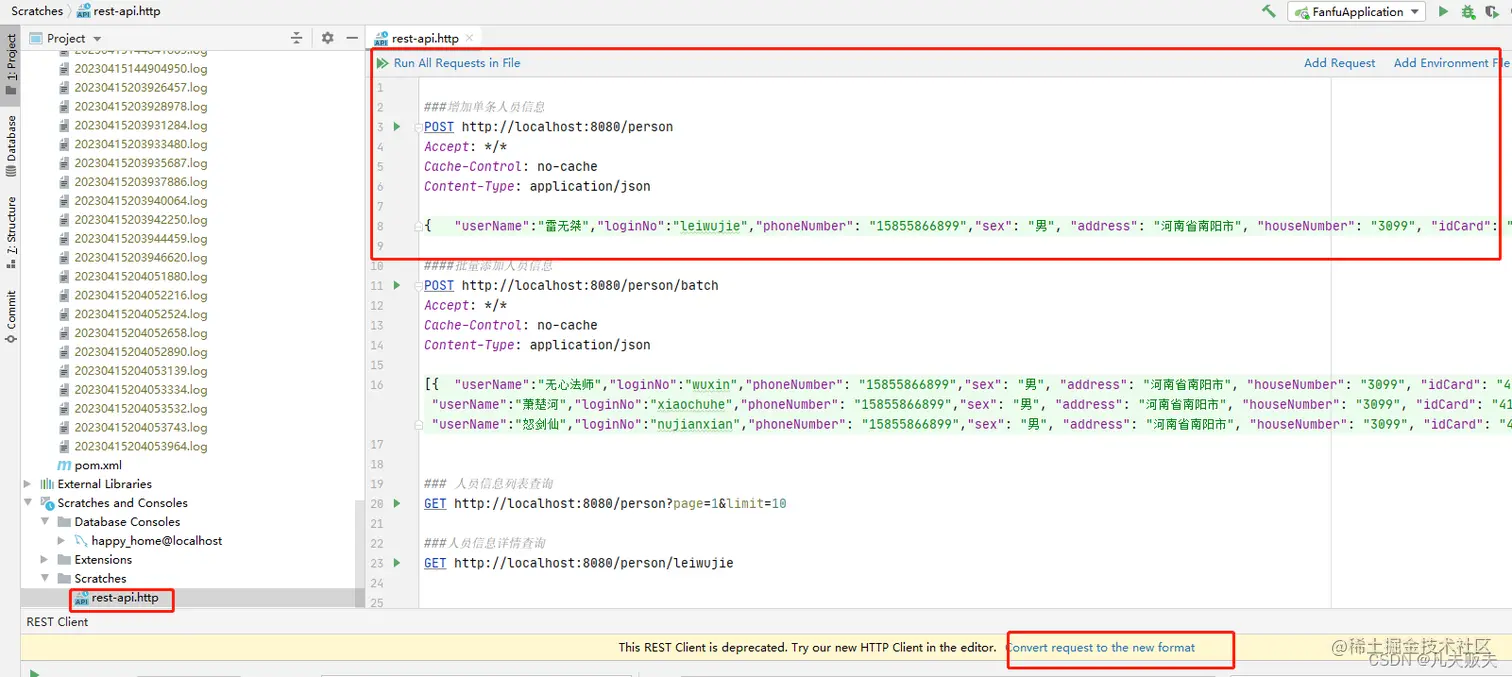The width and height of the screenshot is (1512, 677).
Task: Expand happy_home@localhost node
Action: [61, 541]
